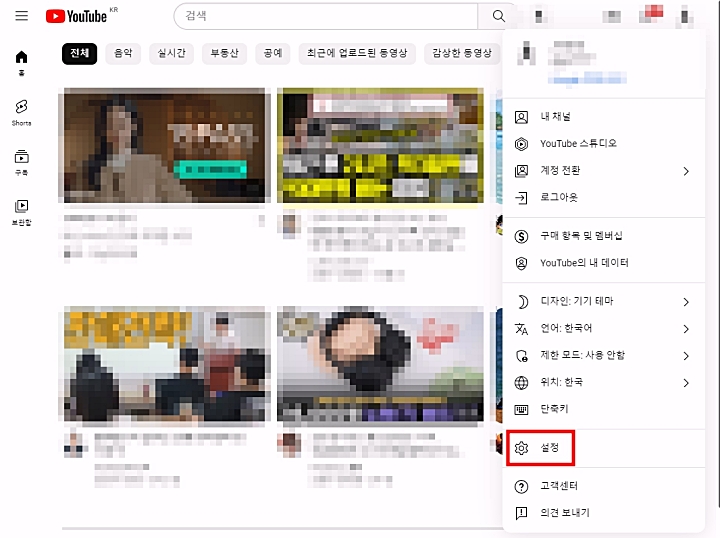Open the hamburger guide menu

tap(22, 16)
